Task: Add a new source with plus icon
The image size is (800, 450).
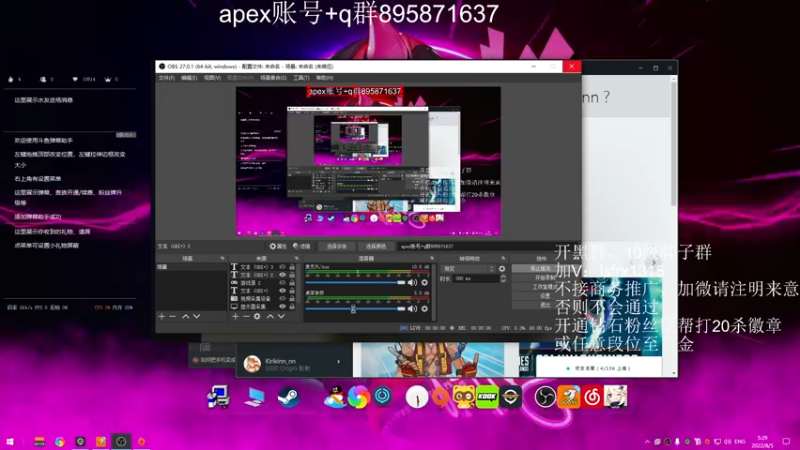Action: coord(235,316)
